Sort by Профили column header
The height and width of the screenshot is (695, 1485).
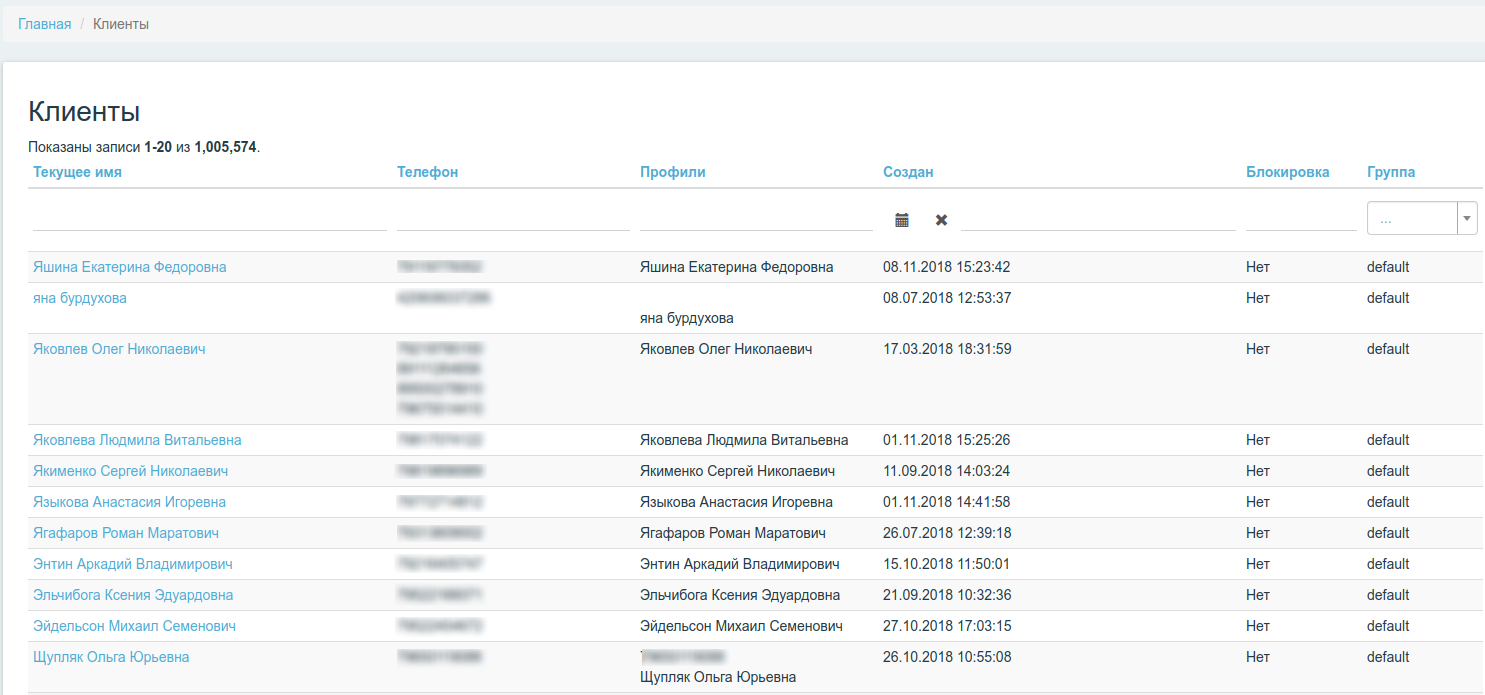point(672,172)
